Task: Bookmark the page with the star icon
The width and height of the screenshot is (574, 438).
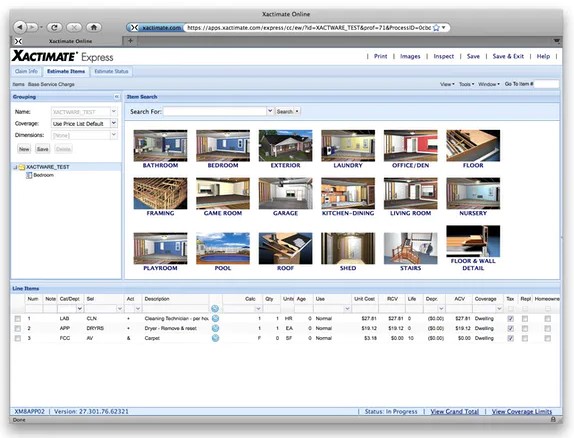Action: pos(436,27)
